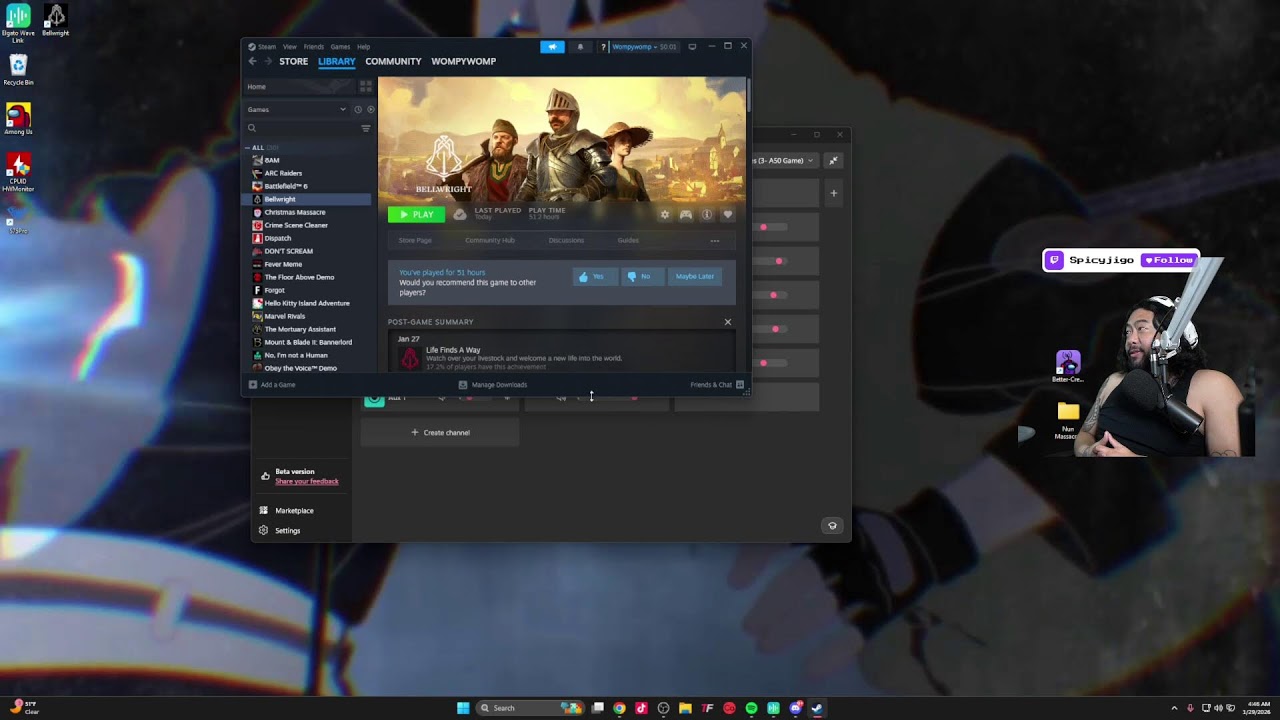
Task: Open Elgato Wave Link desktop shortcut
Action: pos(18,22)
